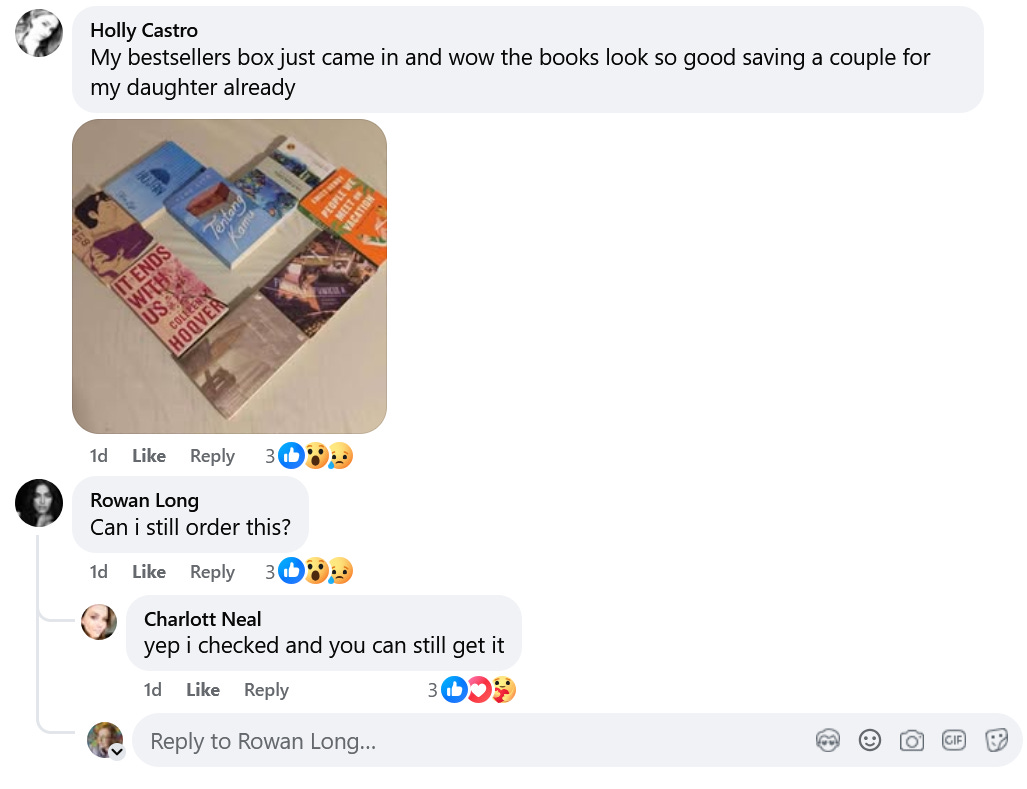Open Holly Castro's profile name link
This screenshot has width=1027, height=789.
point(144,30)
